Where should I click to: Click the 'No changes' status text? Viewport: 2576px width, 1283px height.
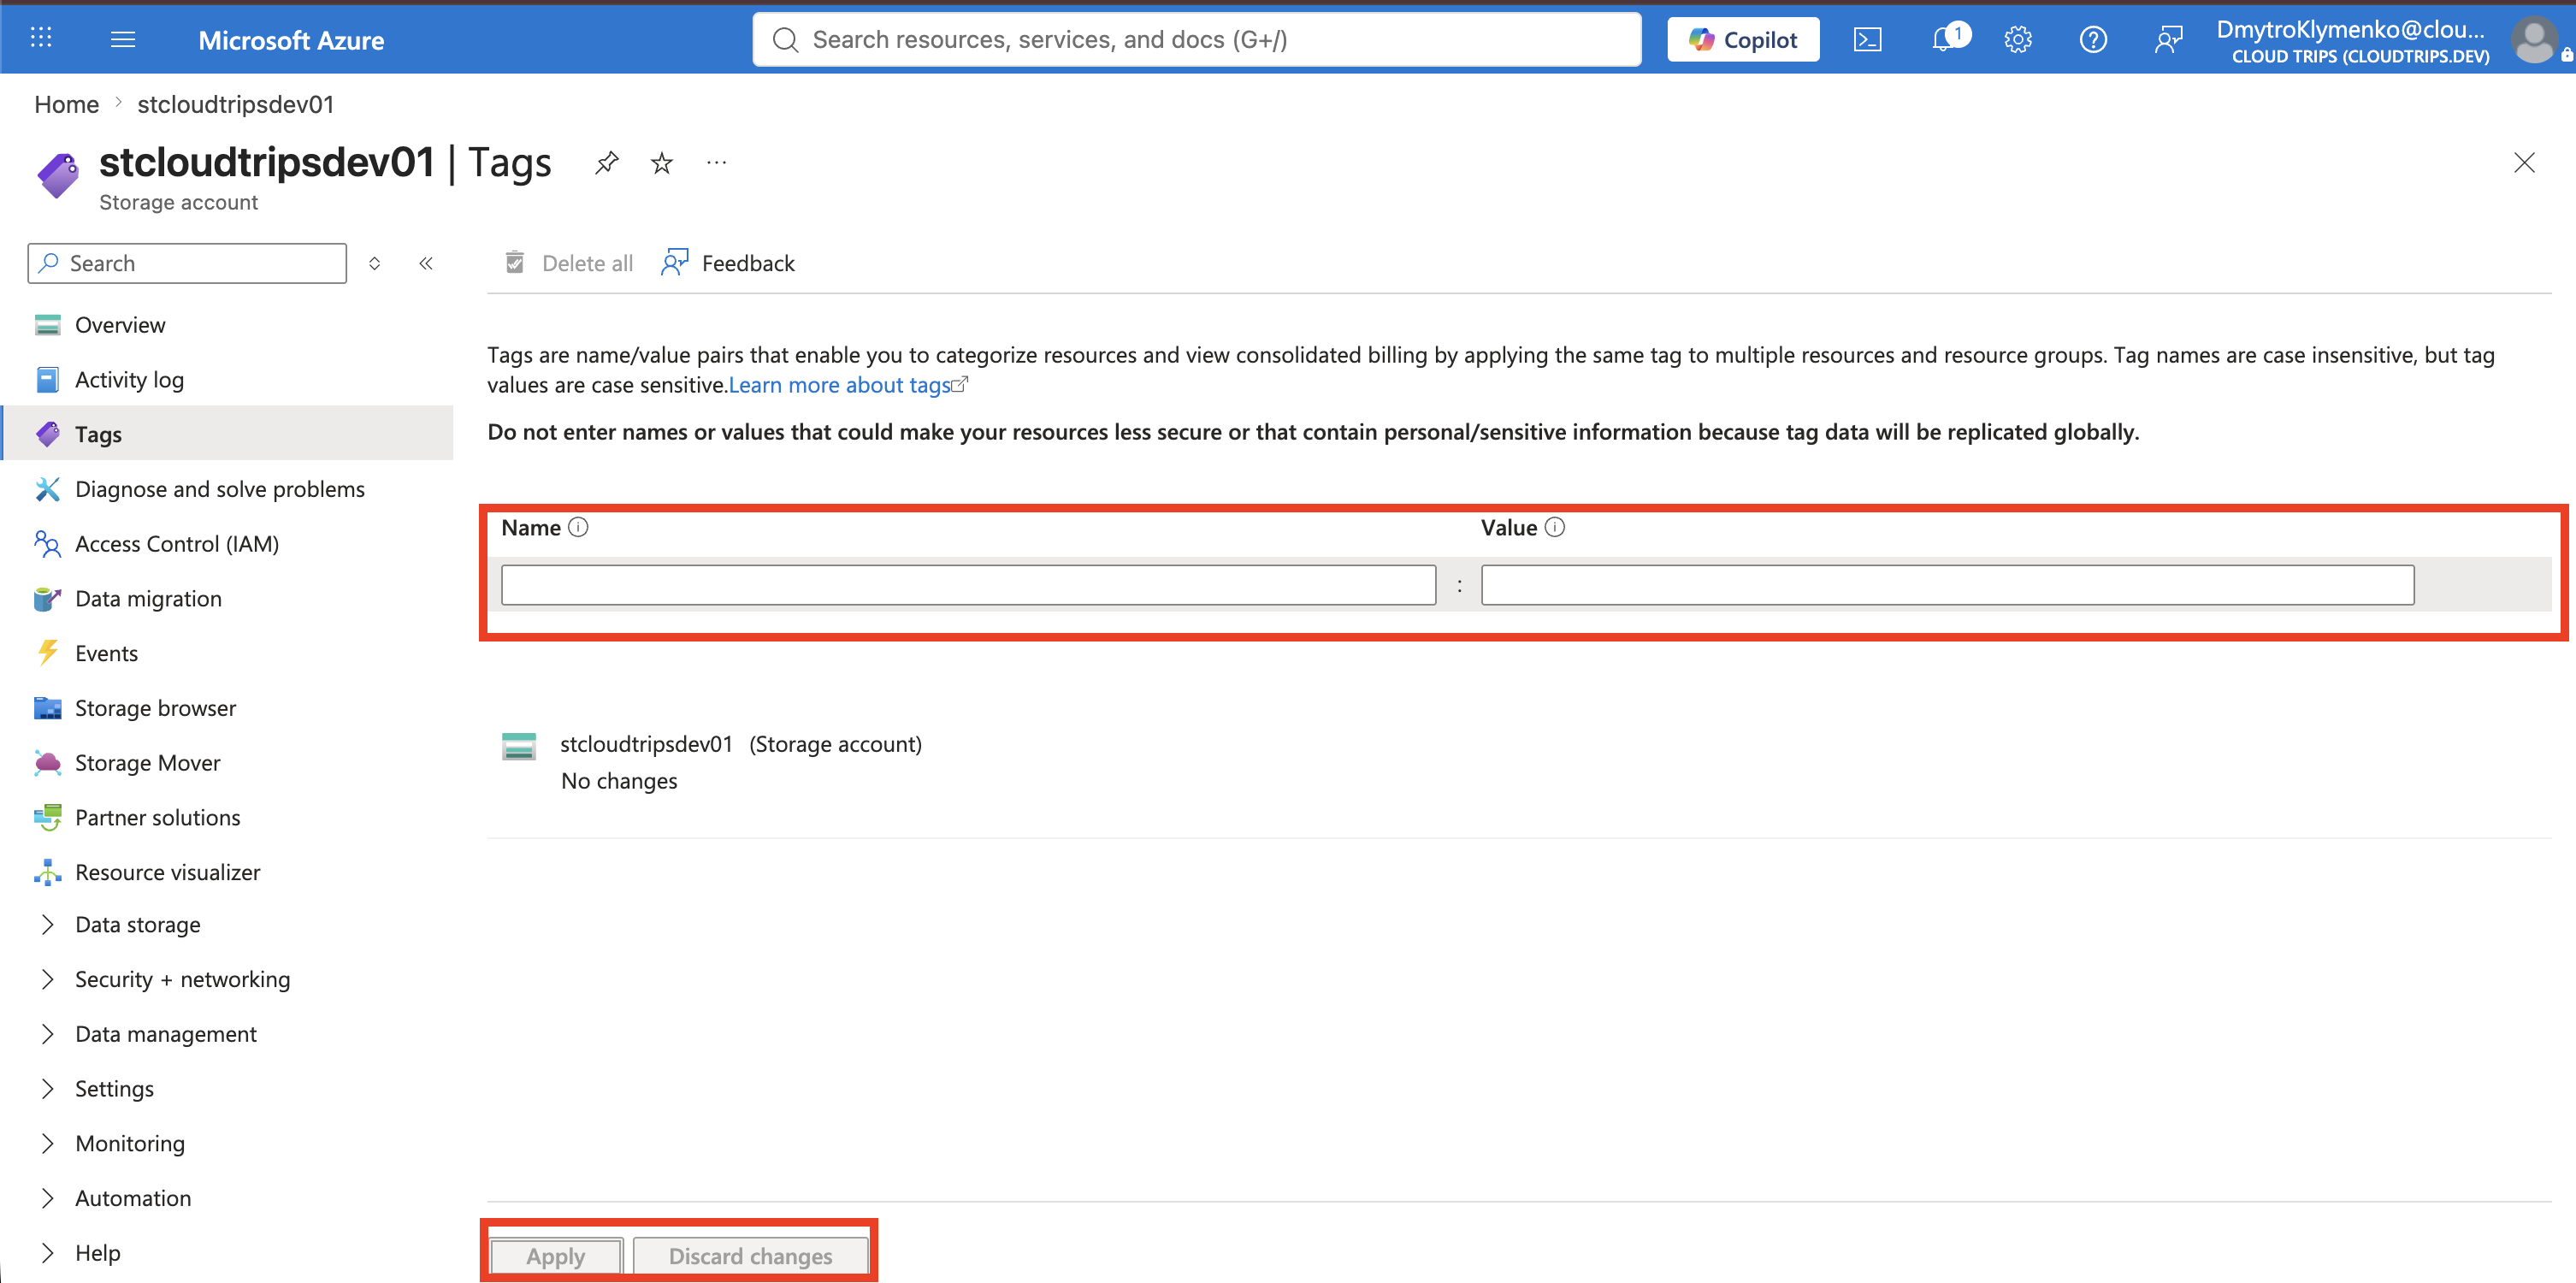coord(619,781)
